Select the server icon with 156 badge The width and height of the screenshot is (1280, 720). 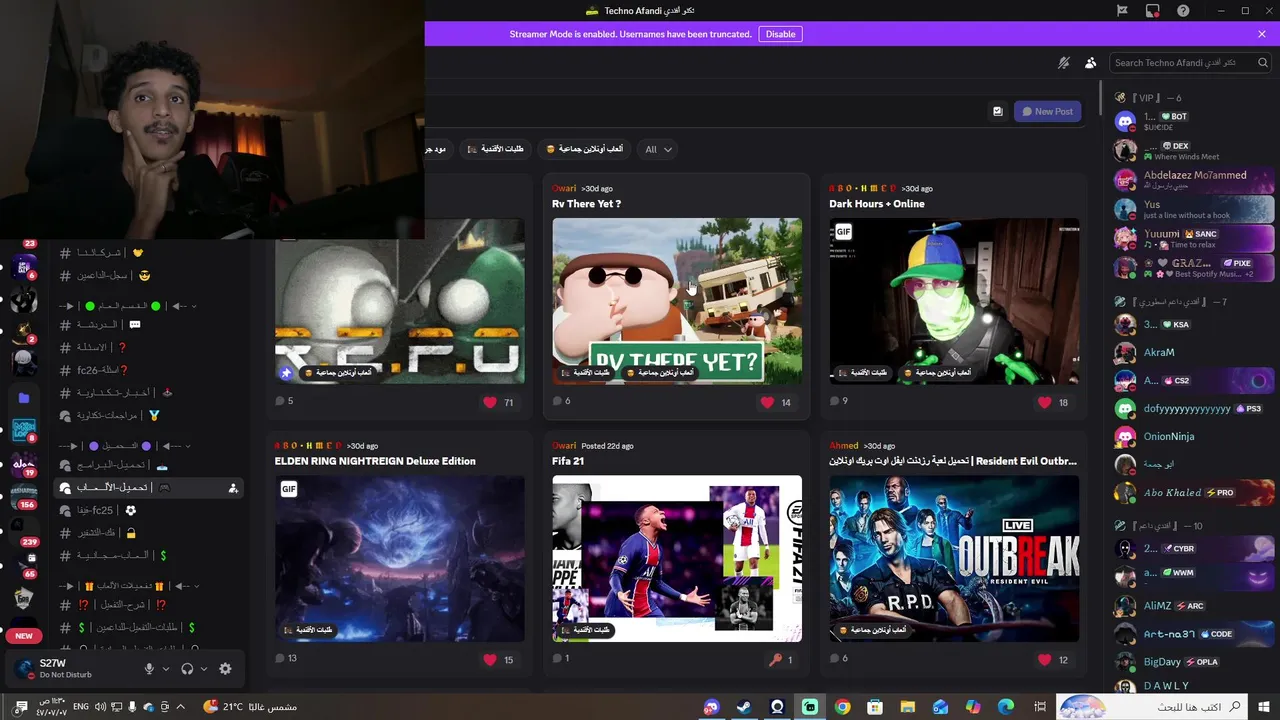point(24,495)
